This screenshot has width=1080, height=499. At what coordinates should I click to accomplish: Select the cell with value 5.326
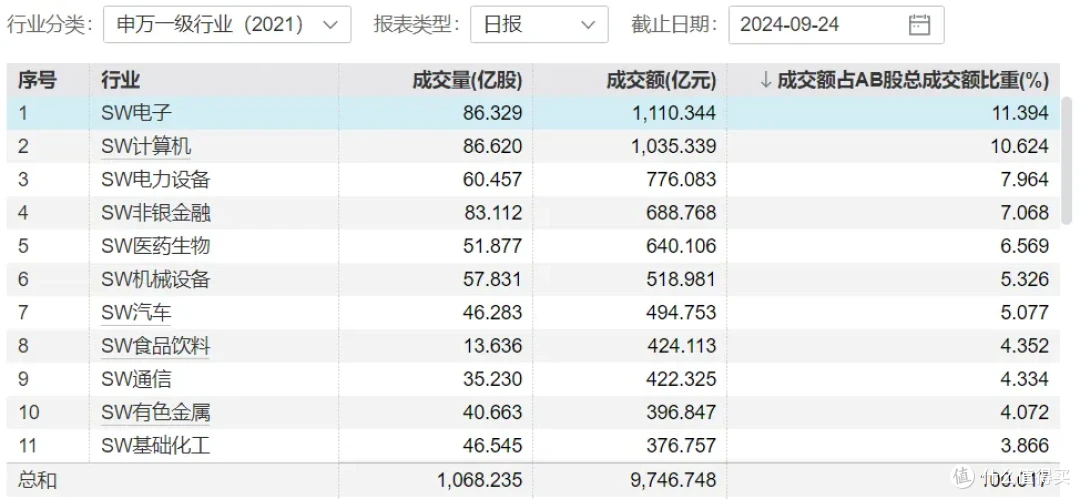tap(1025, 279)
